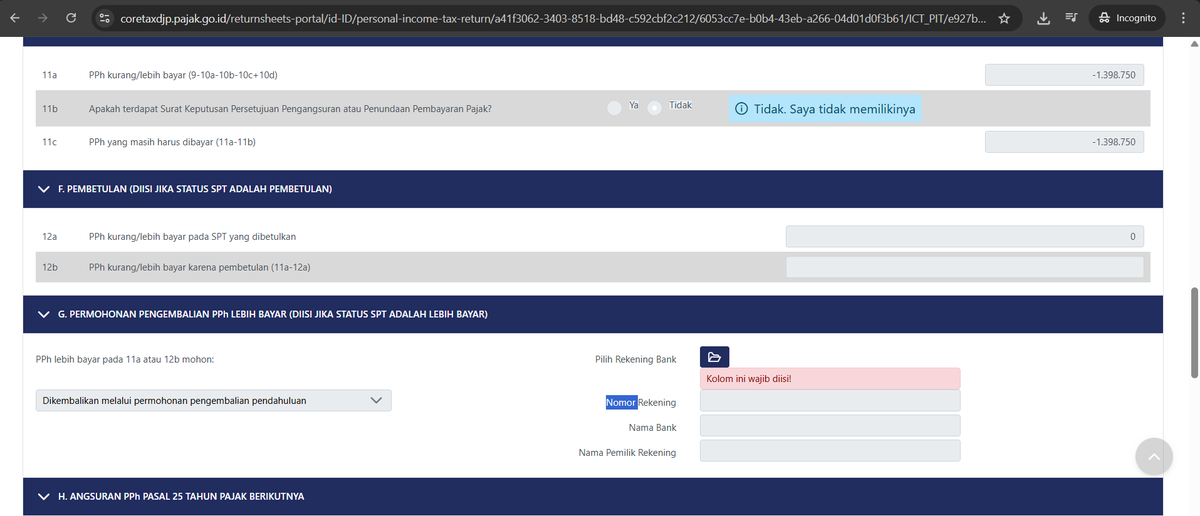Click label 'PPh kurang/lebih bayar karena pembetulan (11a-12a)'
Viewport: 1200px width, 516px height.
click(200, 267)
